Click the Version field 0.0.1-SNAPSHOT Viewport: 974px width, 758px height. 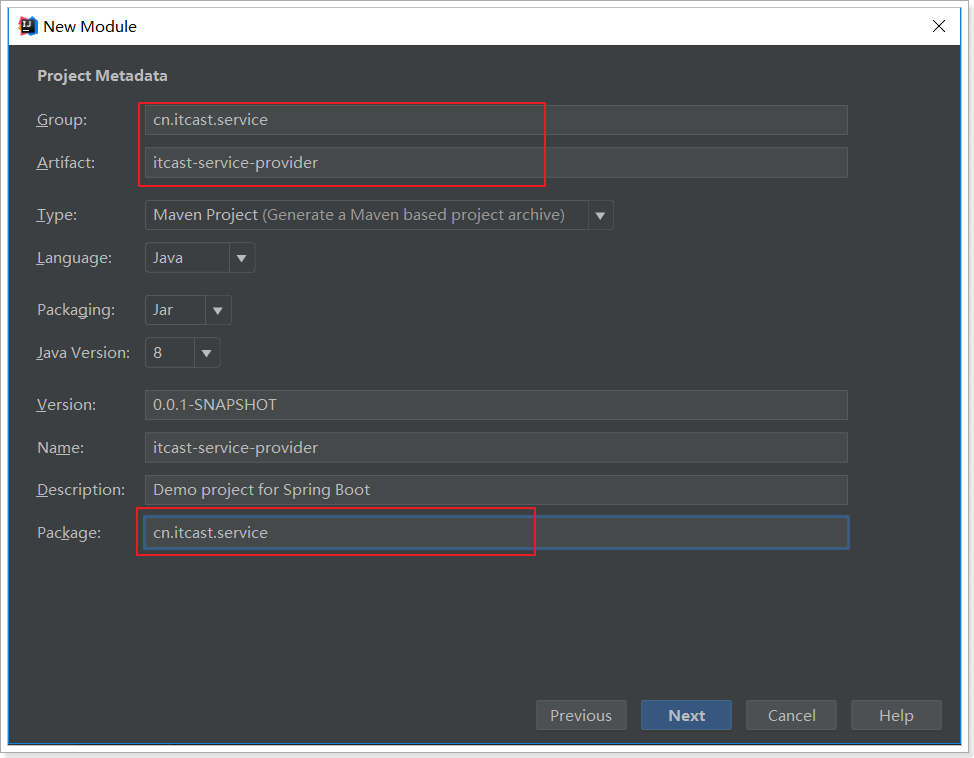click(496, 405)
